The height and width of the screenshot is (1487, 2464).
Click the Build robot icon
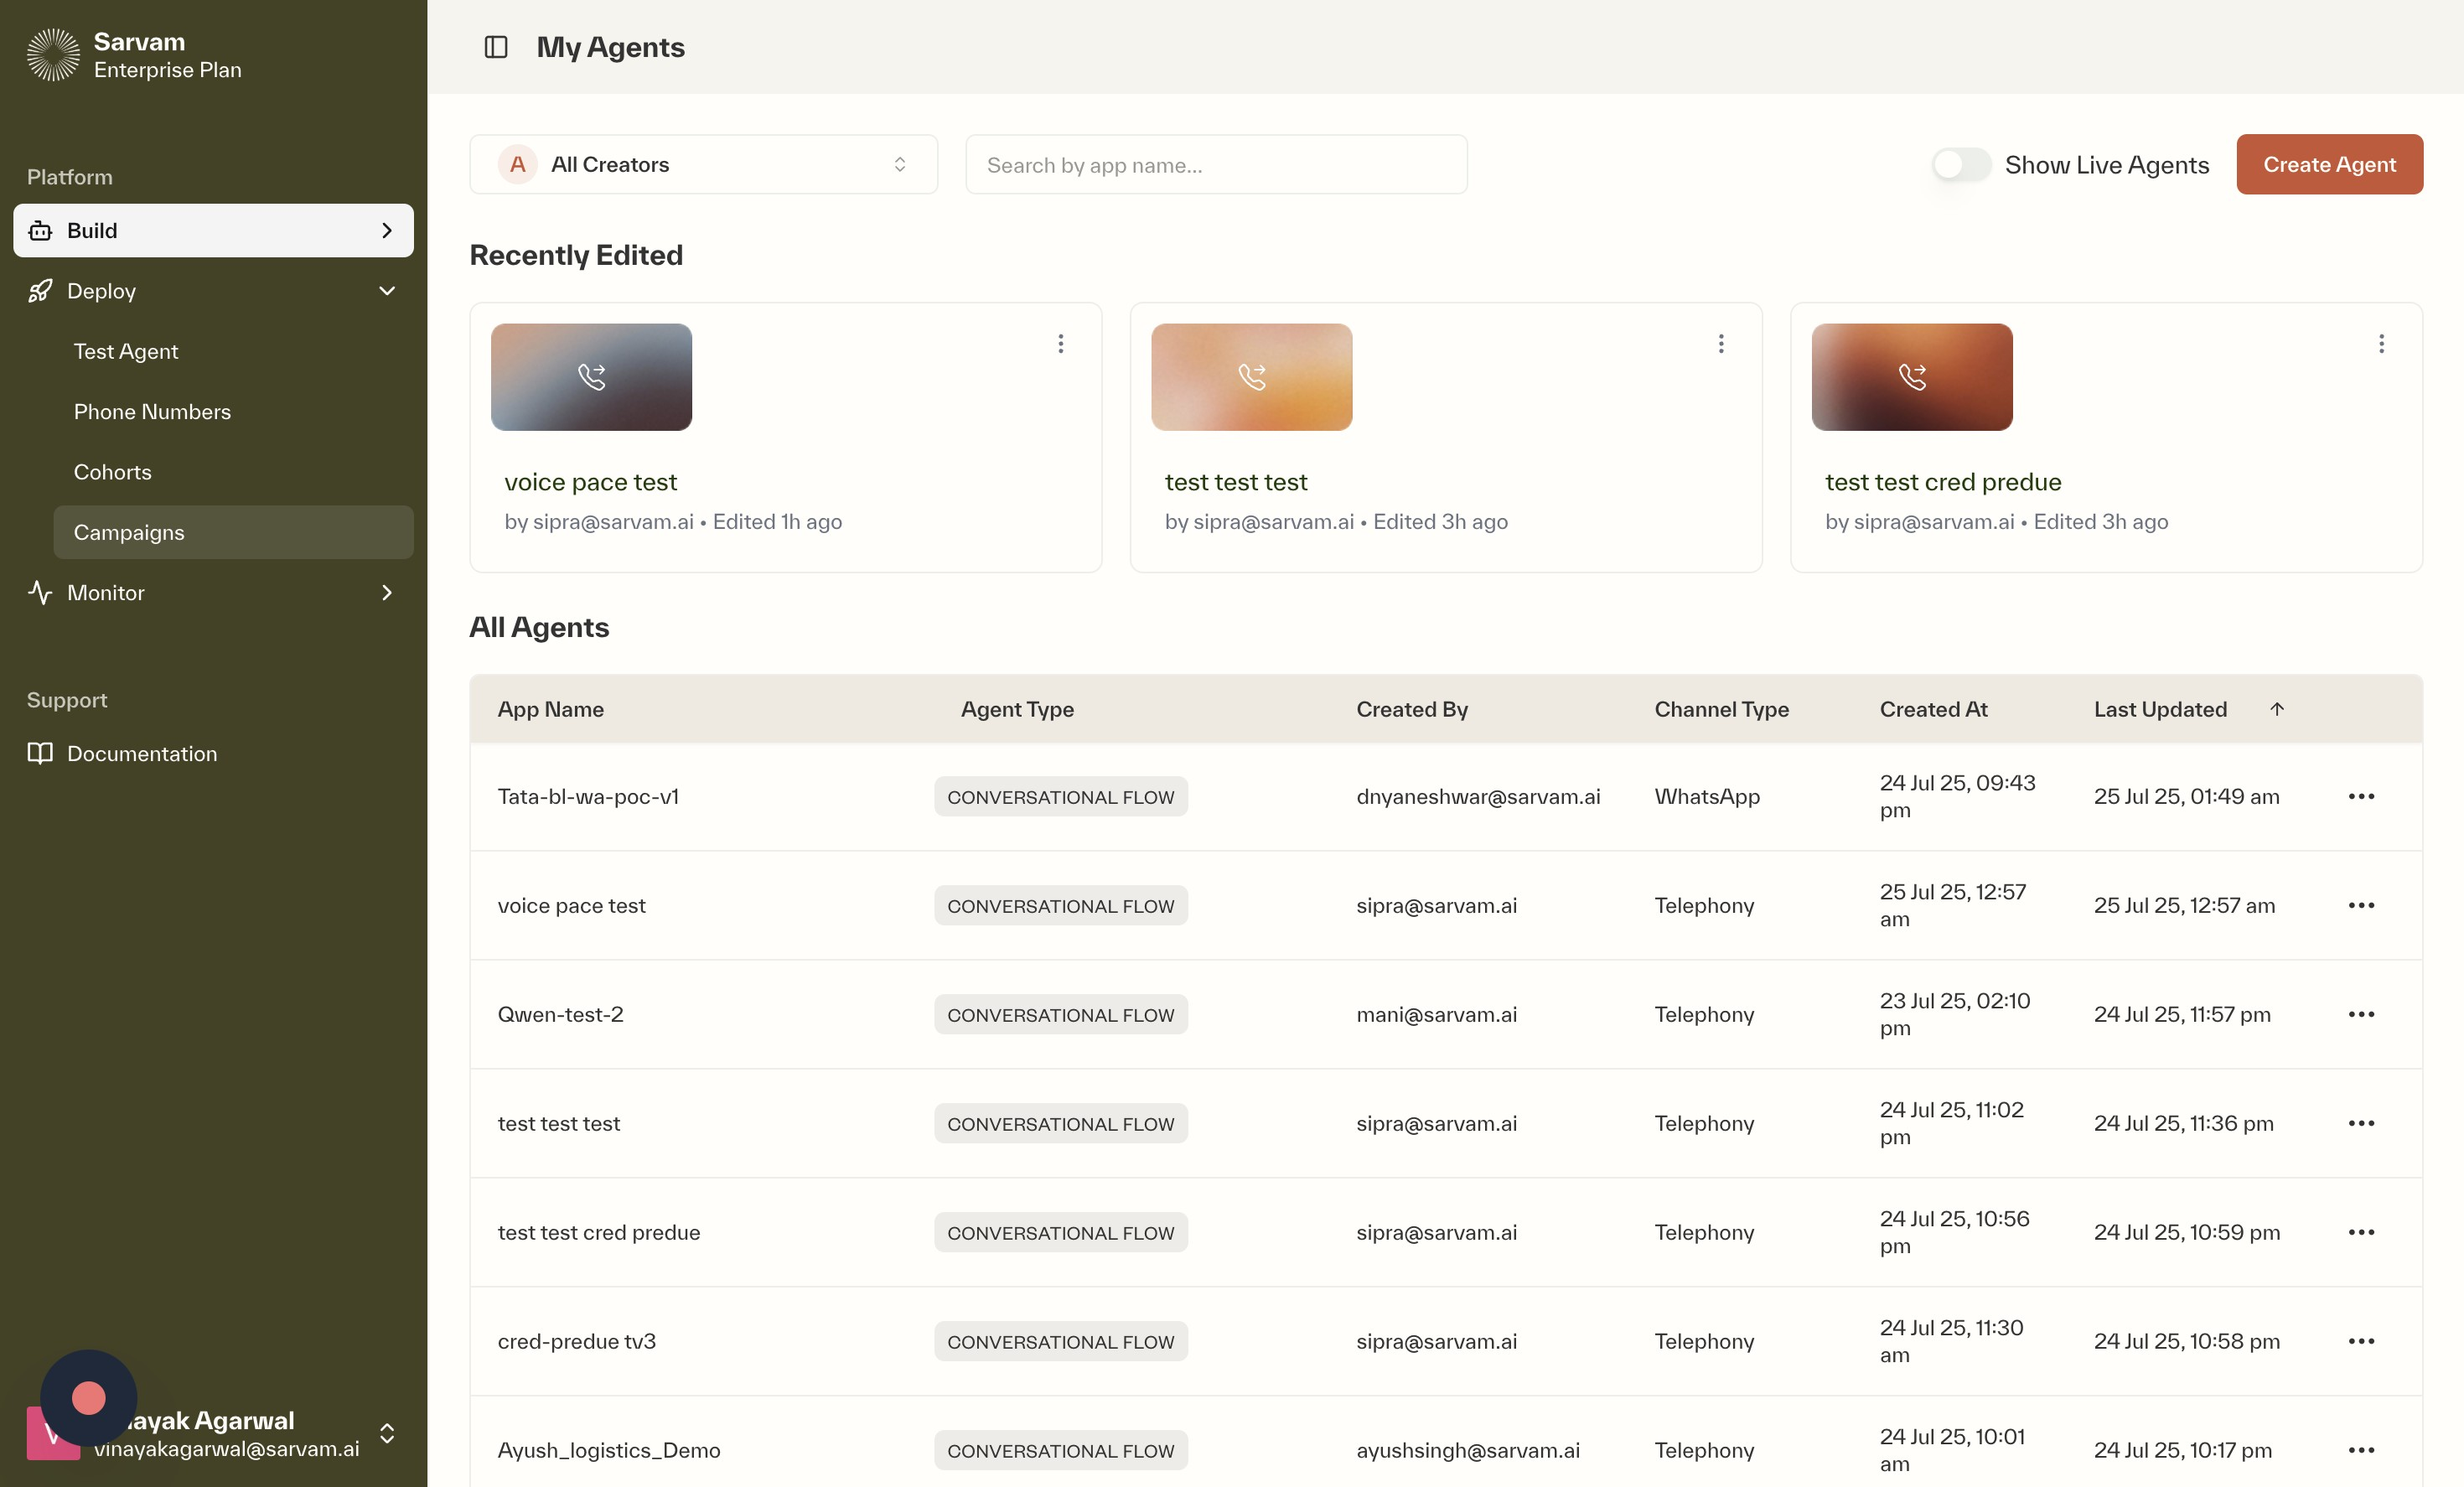[40, 231]
